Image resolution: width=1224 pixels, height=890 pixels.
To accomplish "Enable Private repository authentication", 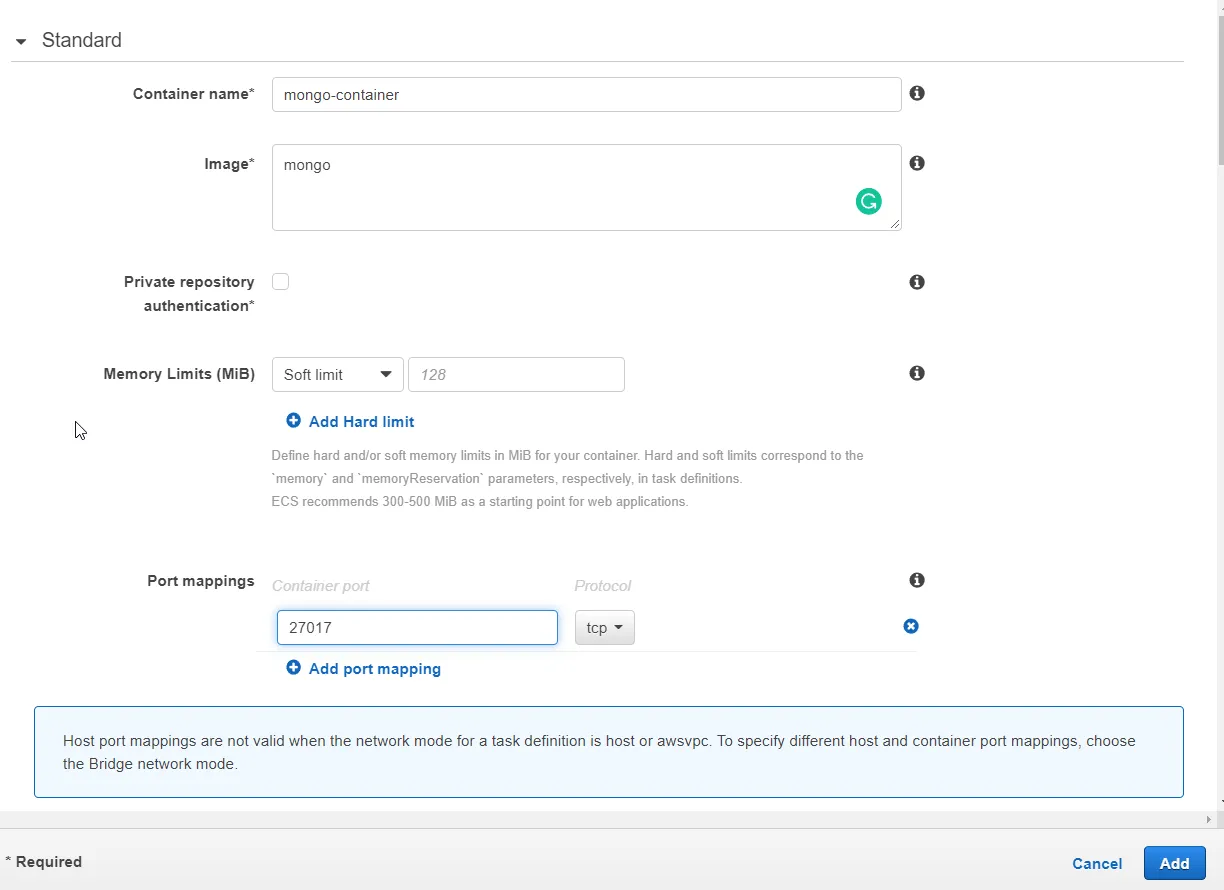I will click(280, 281).
